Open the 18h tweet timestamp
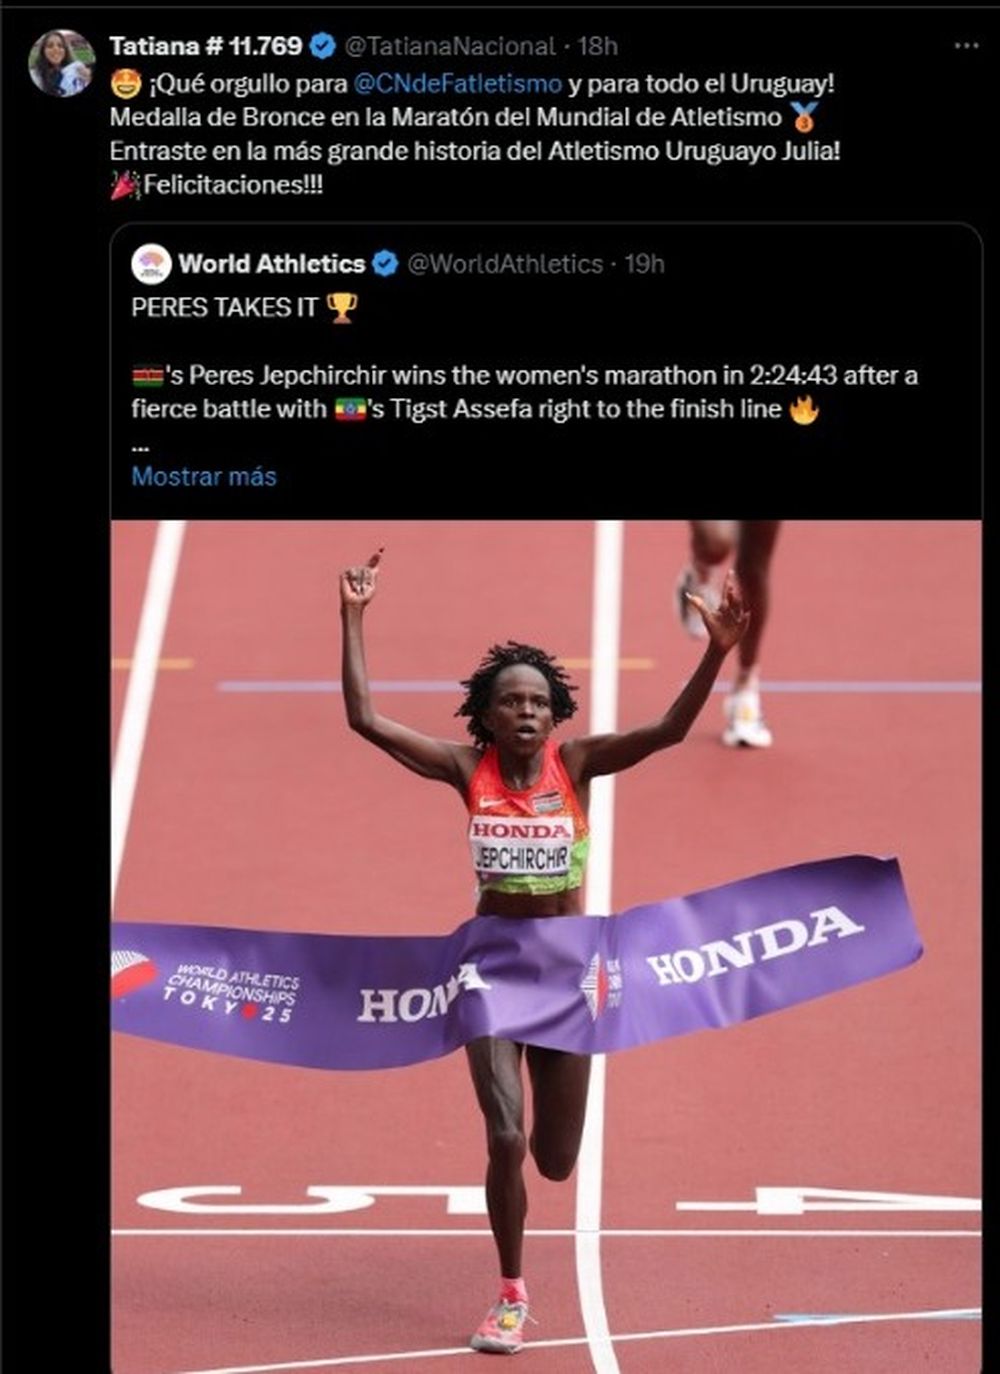Image resolution: width=1000 pixels, height=1374 pixels. 598,45
